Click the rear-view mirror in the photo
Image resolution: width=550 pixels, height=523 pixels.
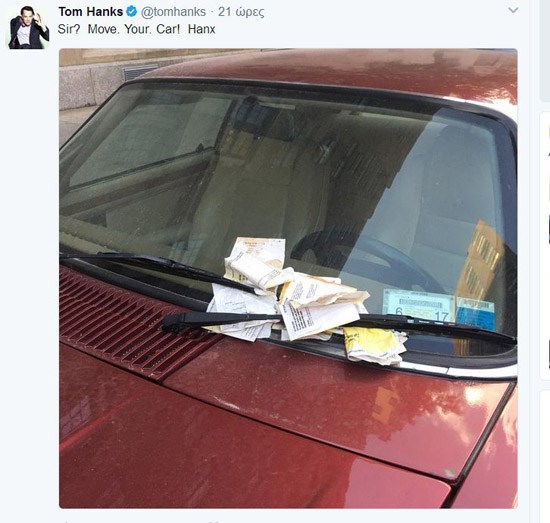tap(265, 119)
